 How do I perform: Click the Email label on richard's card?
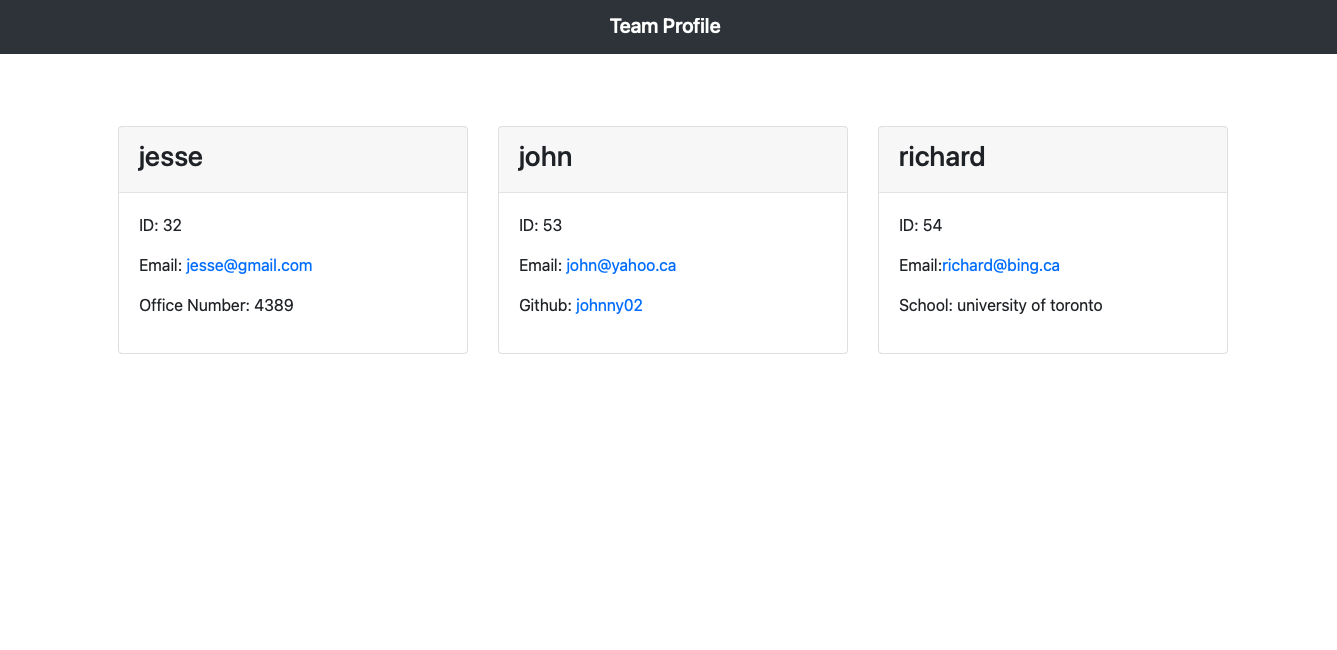point(919,265)
